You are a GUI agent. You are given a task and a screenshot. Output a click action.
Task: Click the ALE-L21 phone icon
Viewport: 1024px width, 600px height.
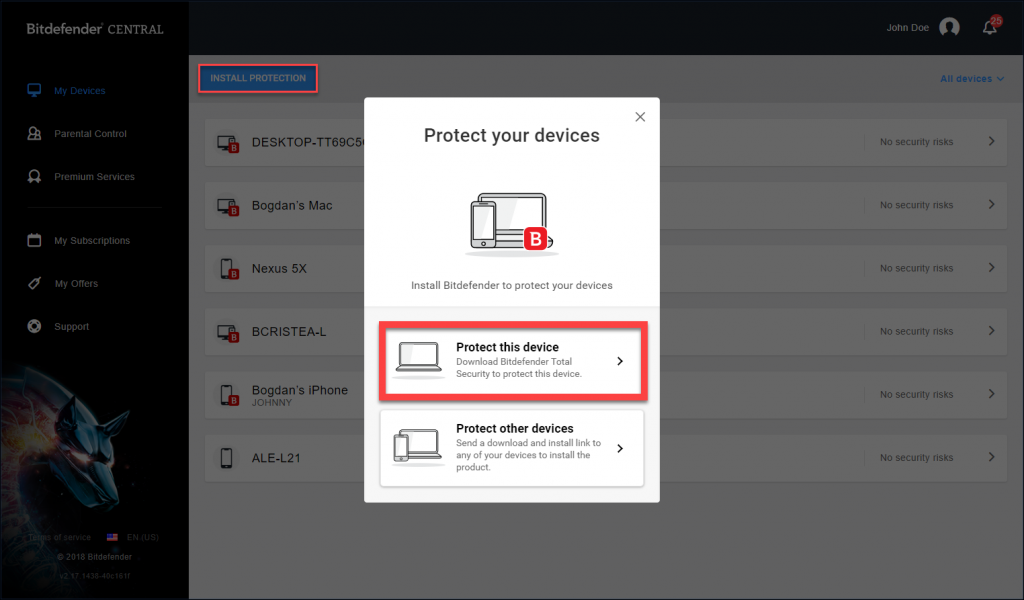(x=227, y=458)
